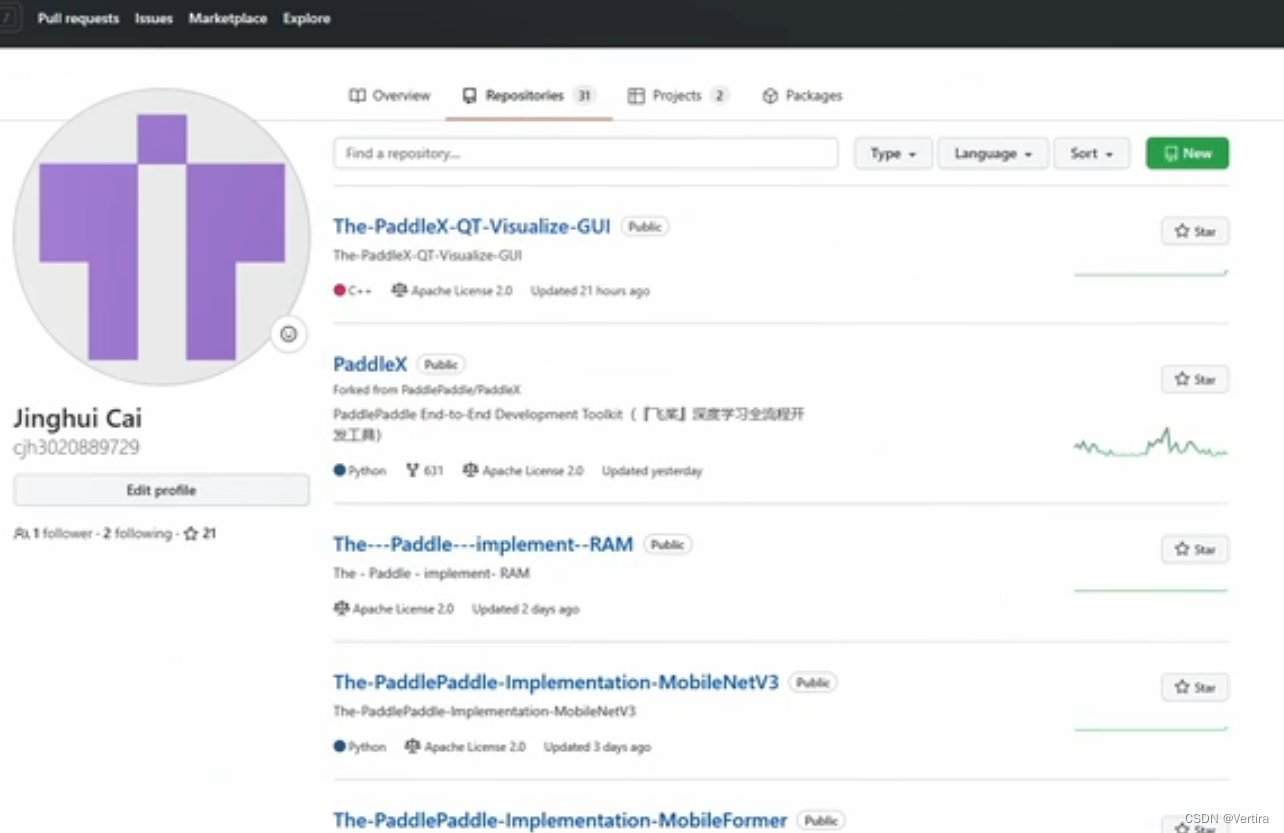Expand the Language filter dropdown
Image resolution: width=1284 pixels, height=833 pixels.
click(993, 153)
